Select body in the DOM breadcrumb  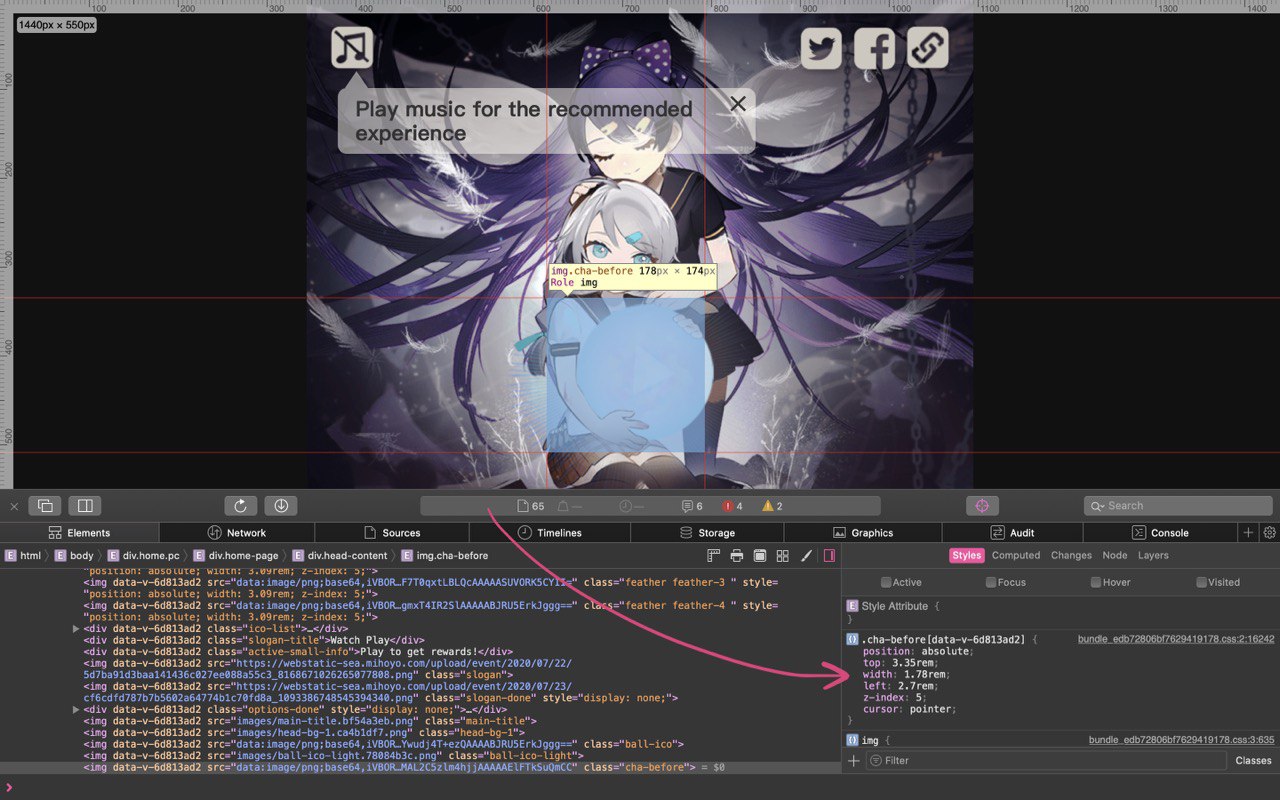[x=74, y=556]
